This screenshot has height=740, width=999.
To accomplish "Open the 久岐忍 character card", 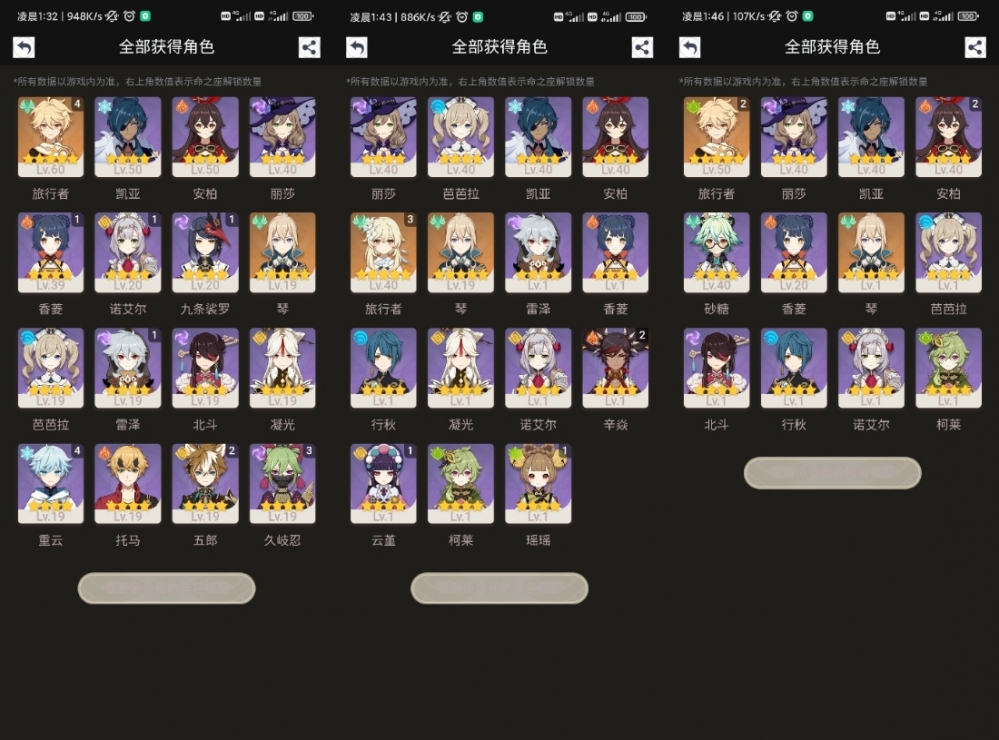I will pos(282,484).
